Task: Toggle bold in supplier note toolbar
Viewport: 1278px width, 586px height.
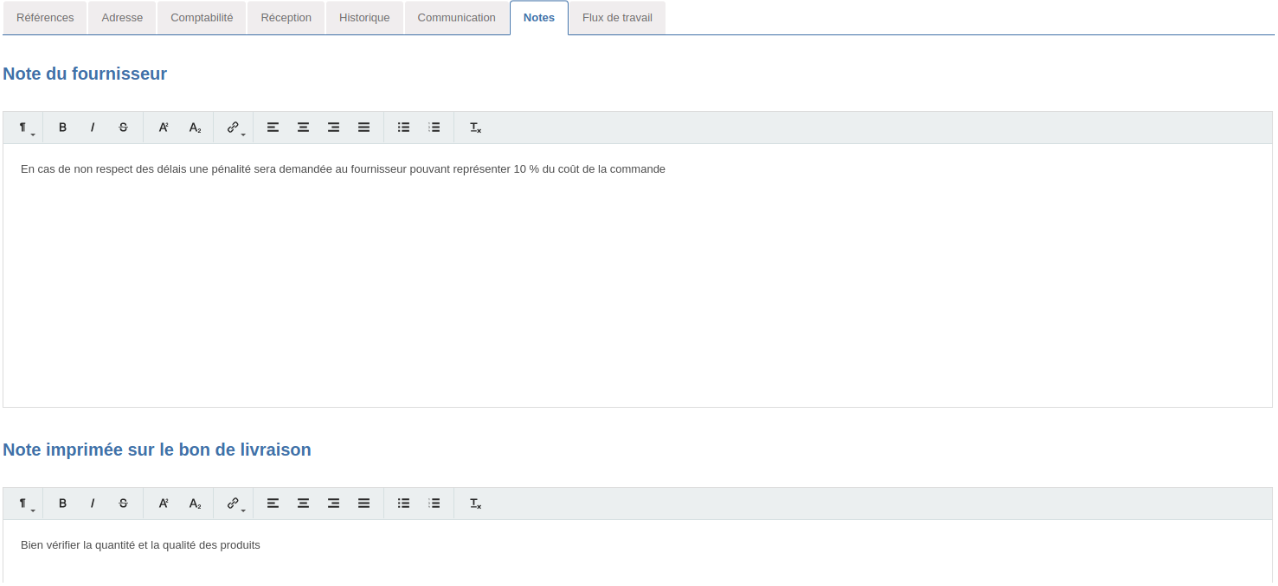Action: pos(63,128)
